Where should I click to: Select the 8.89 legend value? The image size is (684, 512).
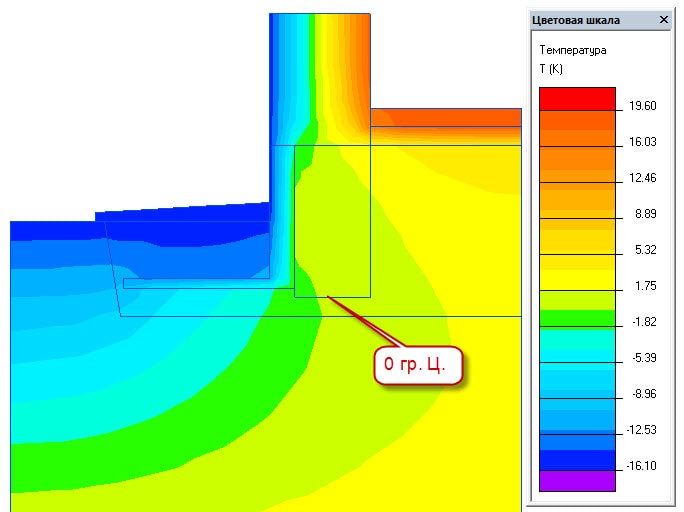tap(643, 214)
